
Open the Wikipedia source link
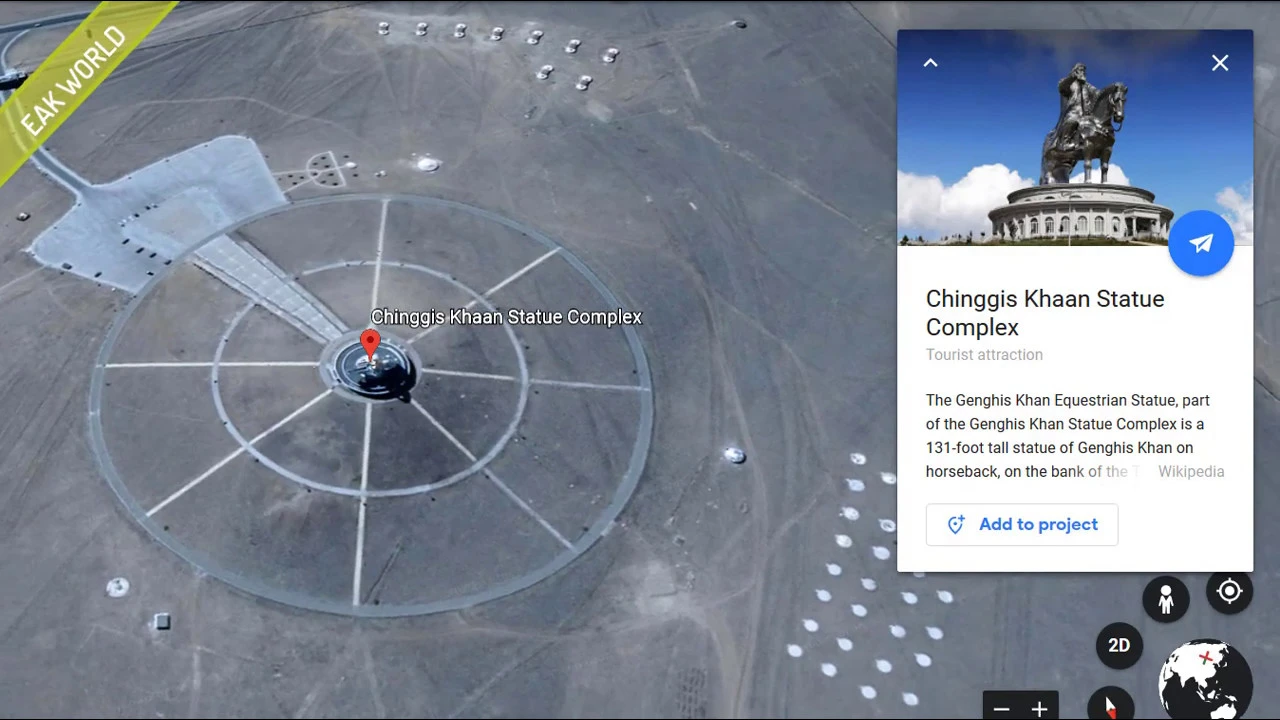click(1191, 472)
